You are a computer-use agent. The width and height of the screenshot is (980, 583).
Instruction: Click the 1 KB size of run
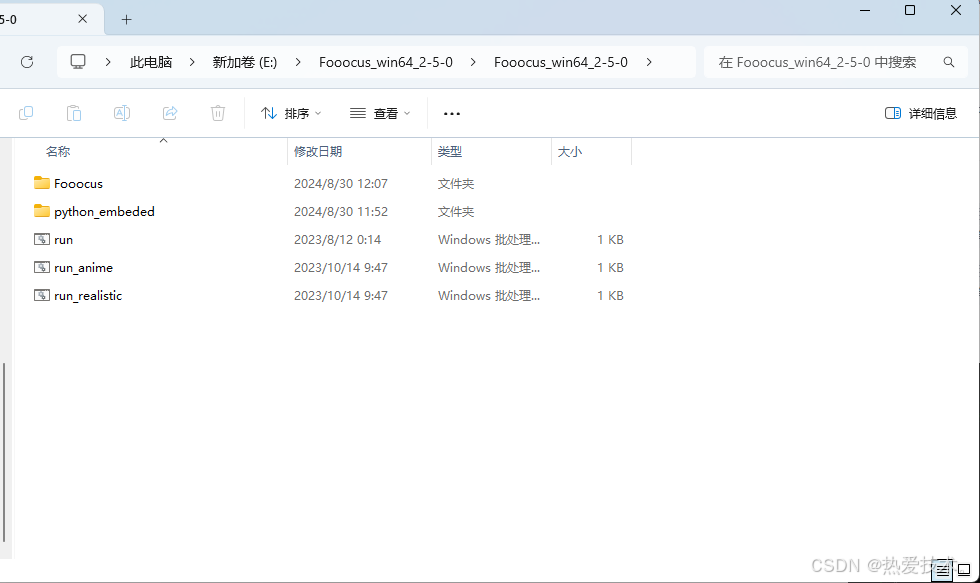coord(610,240)
